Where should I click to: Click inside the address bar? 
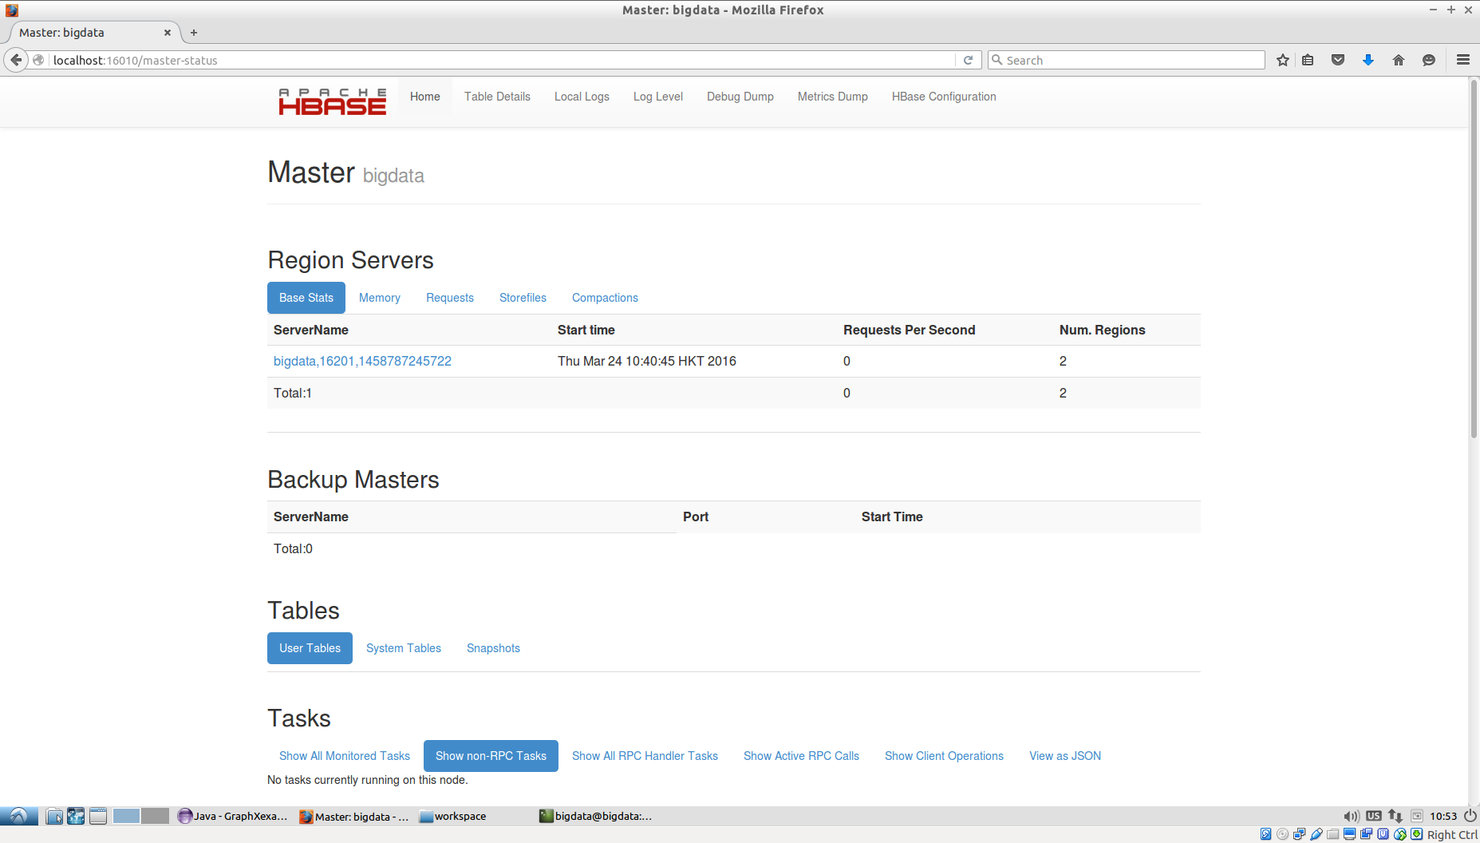click(x=500, y=59)
